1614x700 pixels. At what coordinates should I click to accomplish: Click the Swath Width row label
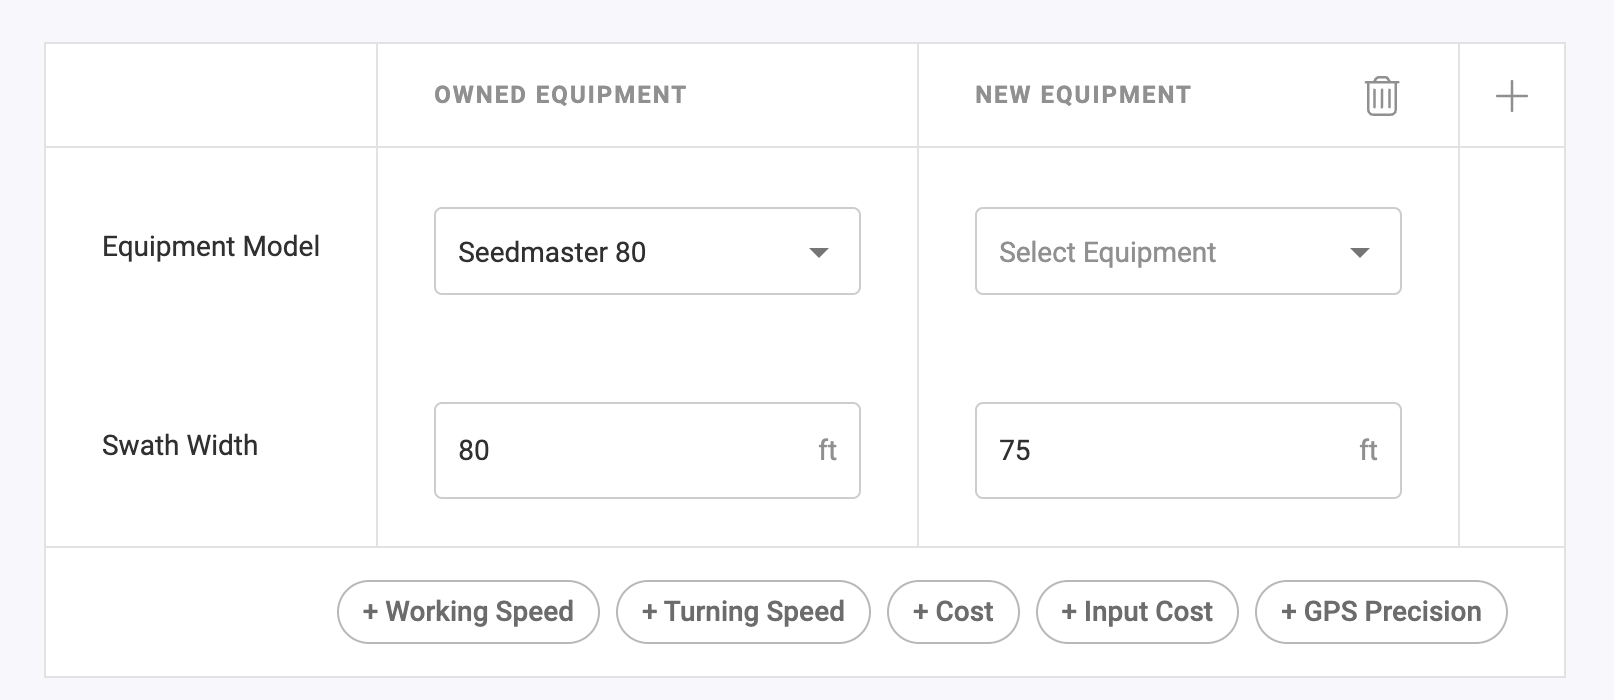tap(180, 445)
